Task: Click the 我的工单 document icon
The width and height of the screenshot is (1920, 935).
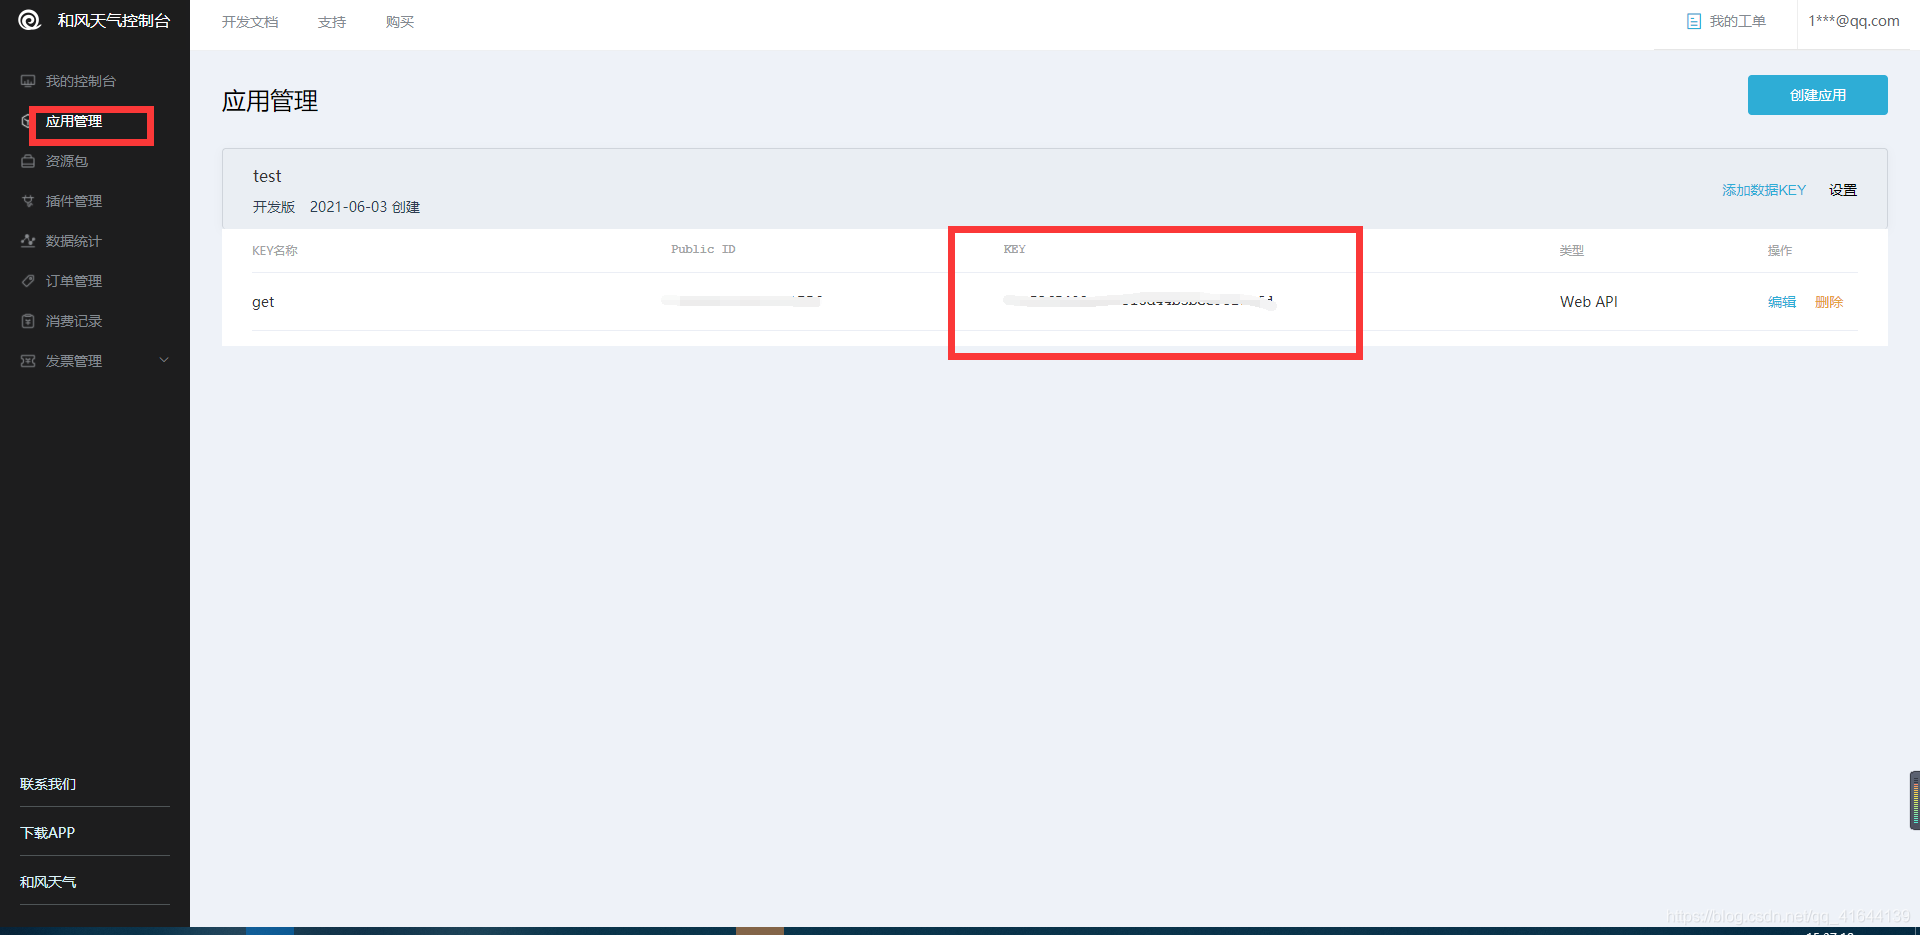Action: 1694,21
